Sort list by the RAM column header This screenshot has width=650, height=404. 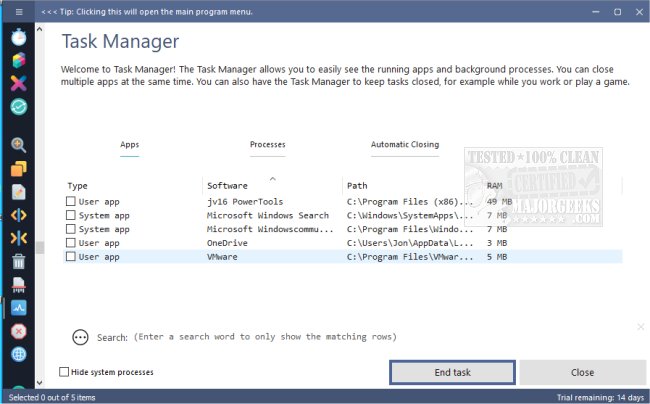tap(495, 186)
